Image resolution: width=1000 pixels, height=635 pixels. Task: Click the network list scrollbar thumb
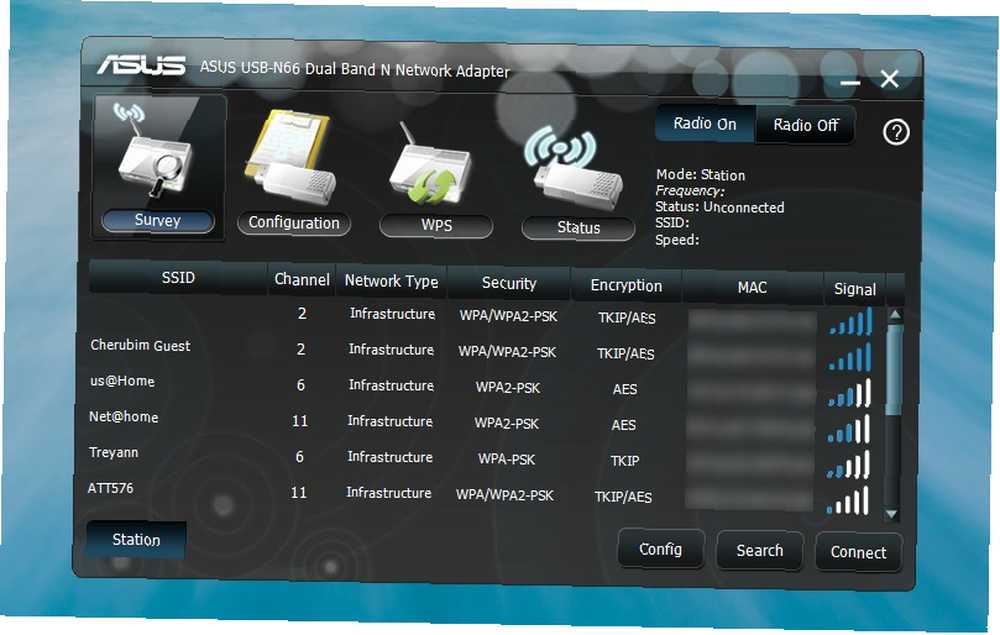click(894, 370)
